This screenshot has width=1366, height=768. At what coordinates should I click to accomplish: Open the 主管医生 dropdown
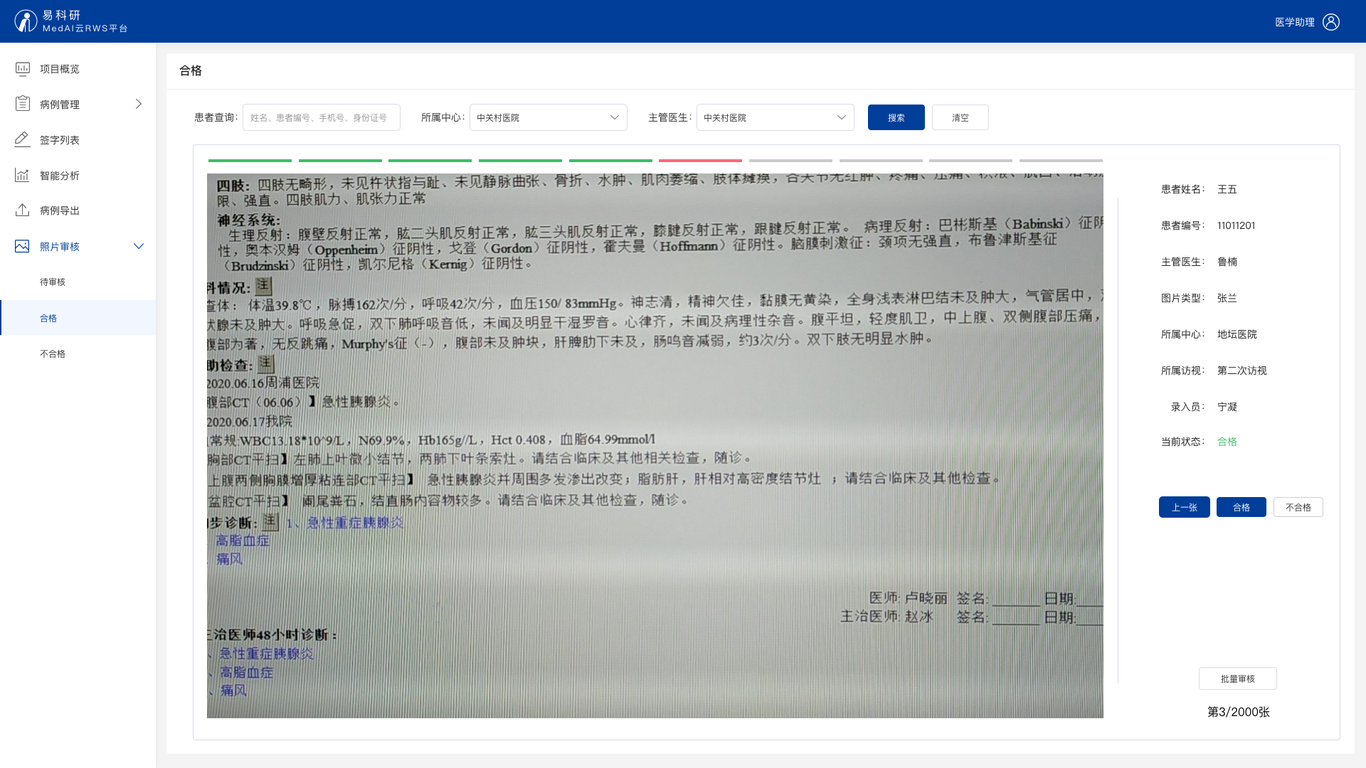[x=775, y=117]
